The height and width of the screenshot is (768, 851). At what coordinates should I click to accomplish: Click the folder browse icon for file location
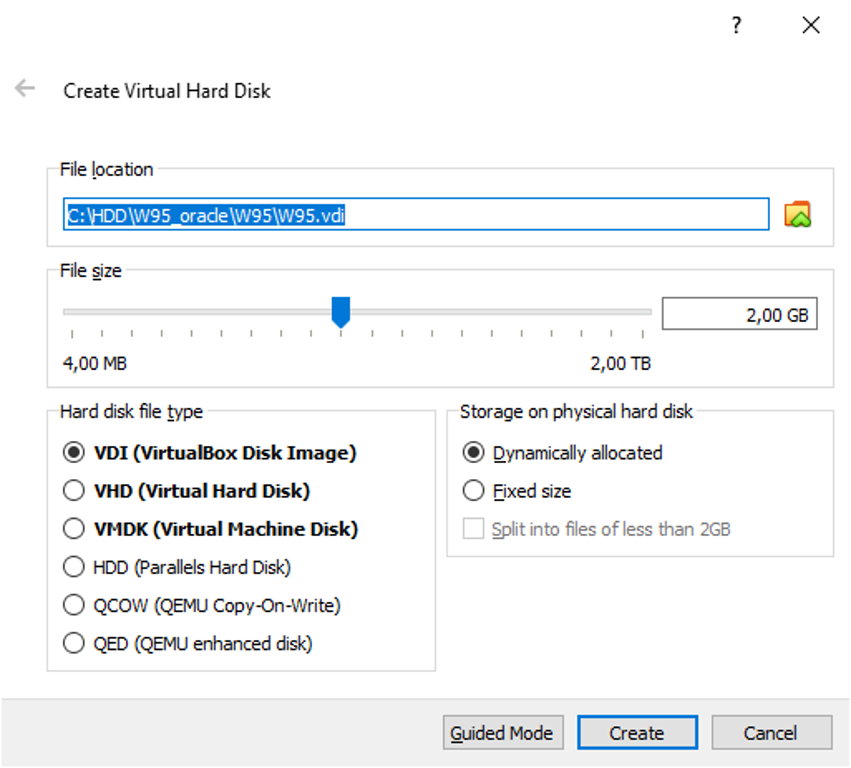coord(797,214)
